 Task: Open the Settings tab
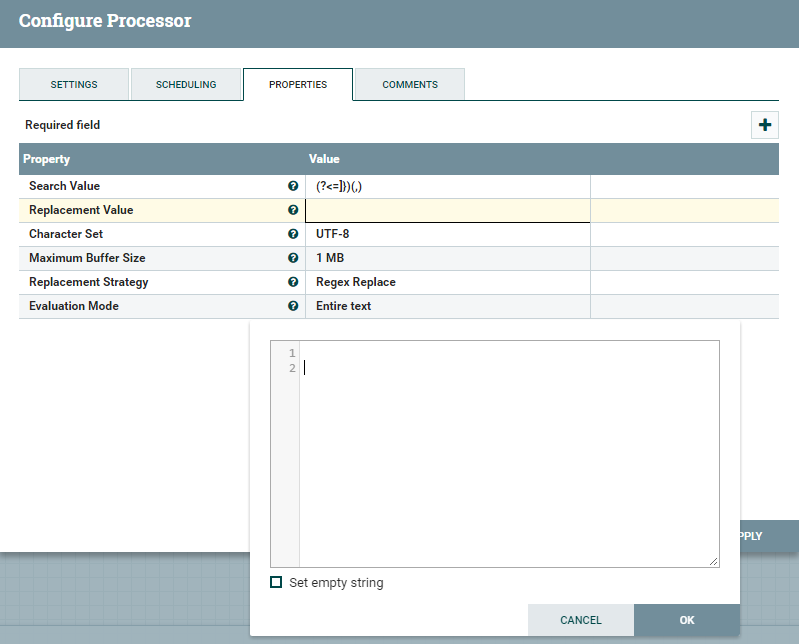click(74, 85)
